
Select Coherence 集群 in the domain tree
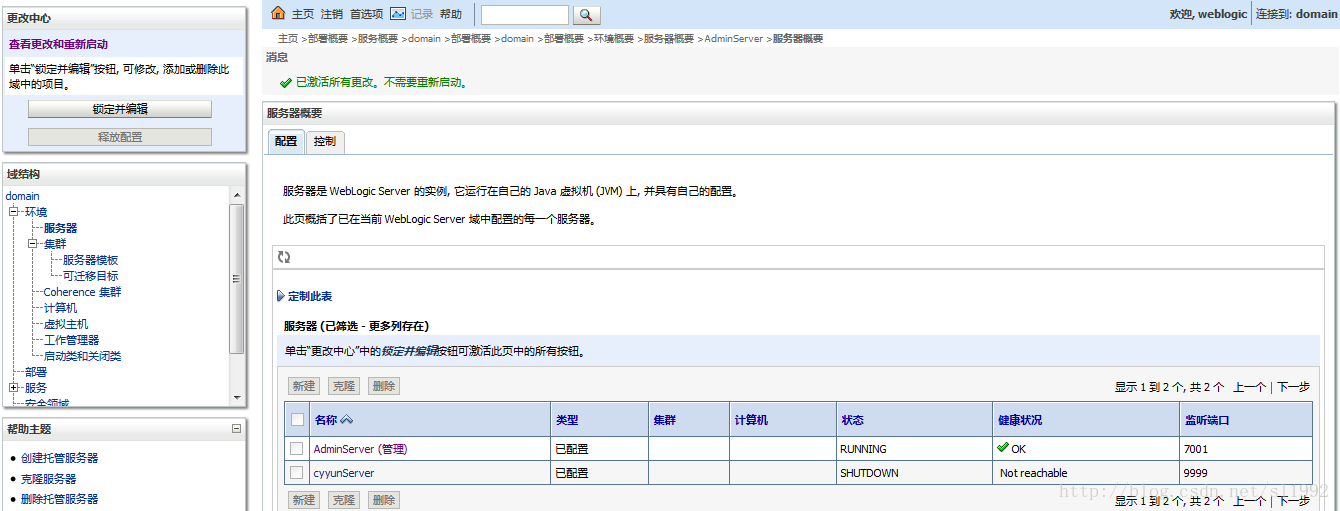coord(83,292)
